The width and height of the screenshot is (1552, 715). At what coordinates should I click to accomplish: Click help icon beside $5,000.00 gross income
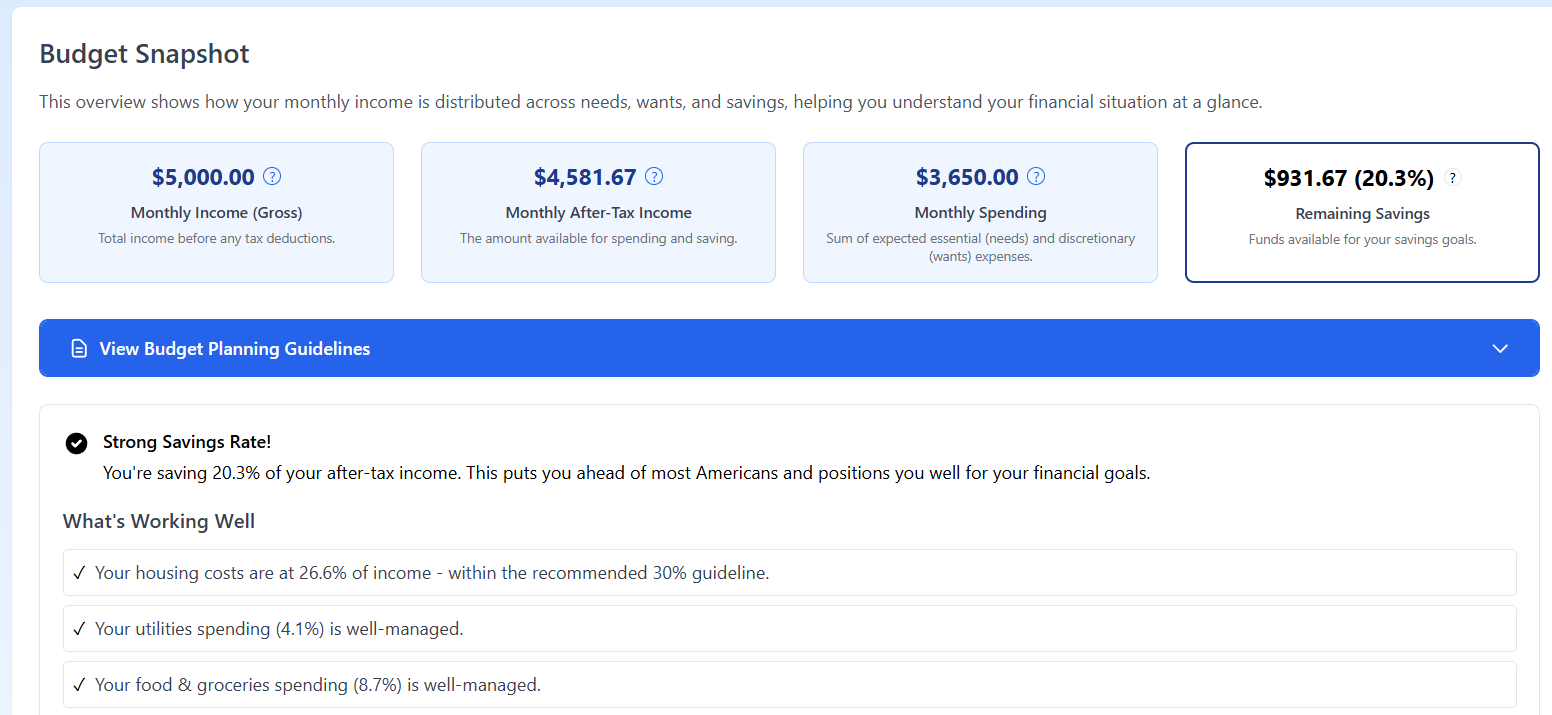pos(272,177)
